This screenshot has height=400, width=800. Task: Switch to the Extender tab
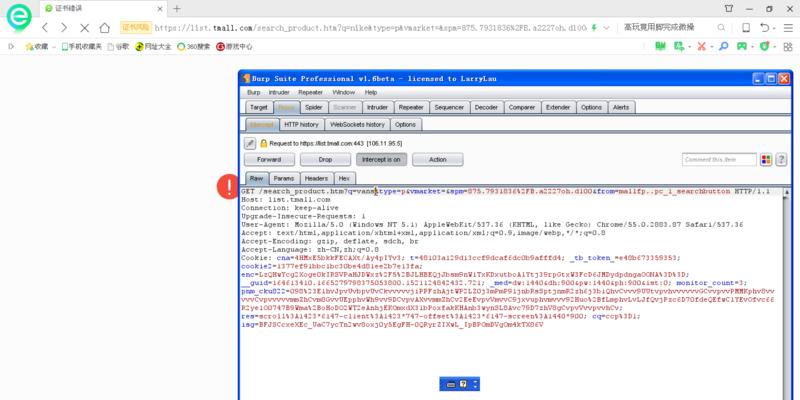point(558,107)
